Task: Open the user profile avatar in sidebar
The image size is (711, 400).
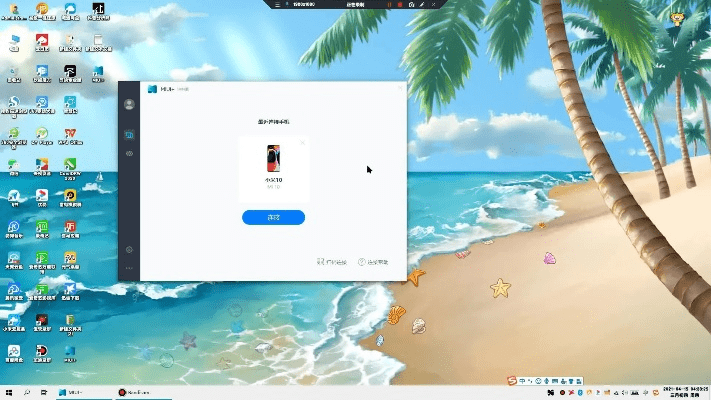Action: 129,105
